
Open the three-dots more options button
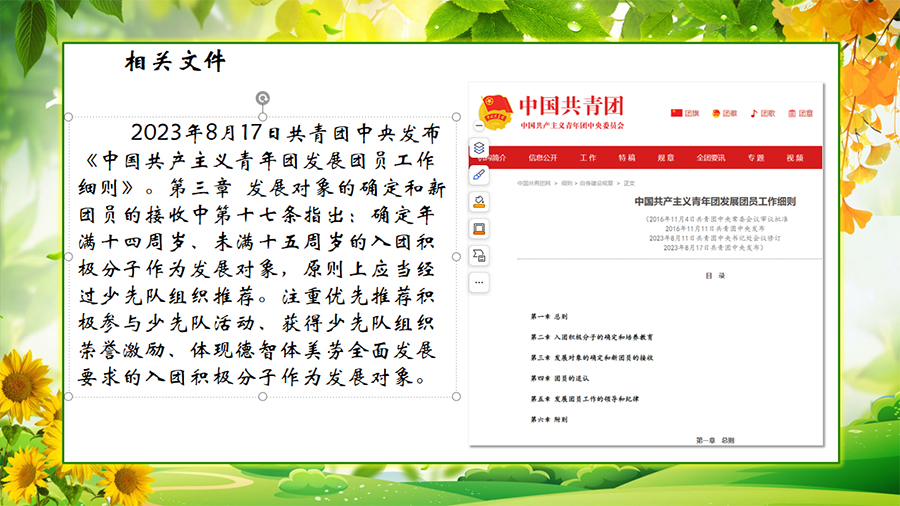(x=479, y=282)
